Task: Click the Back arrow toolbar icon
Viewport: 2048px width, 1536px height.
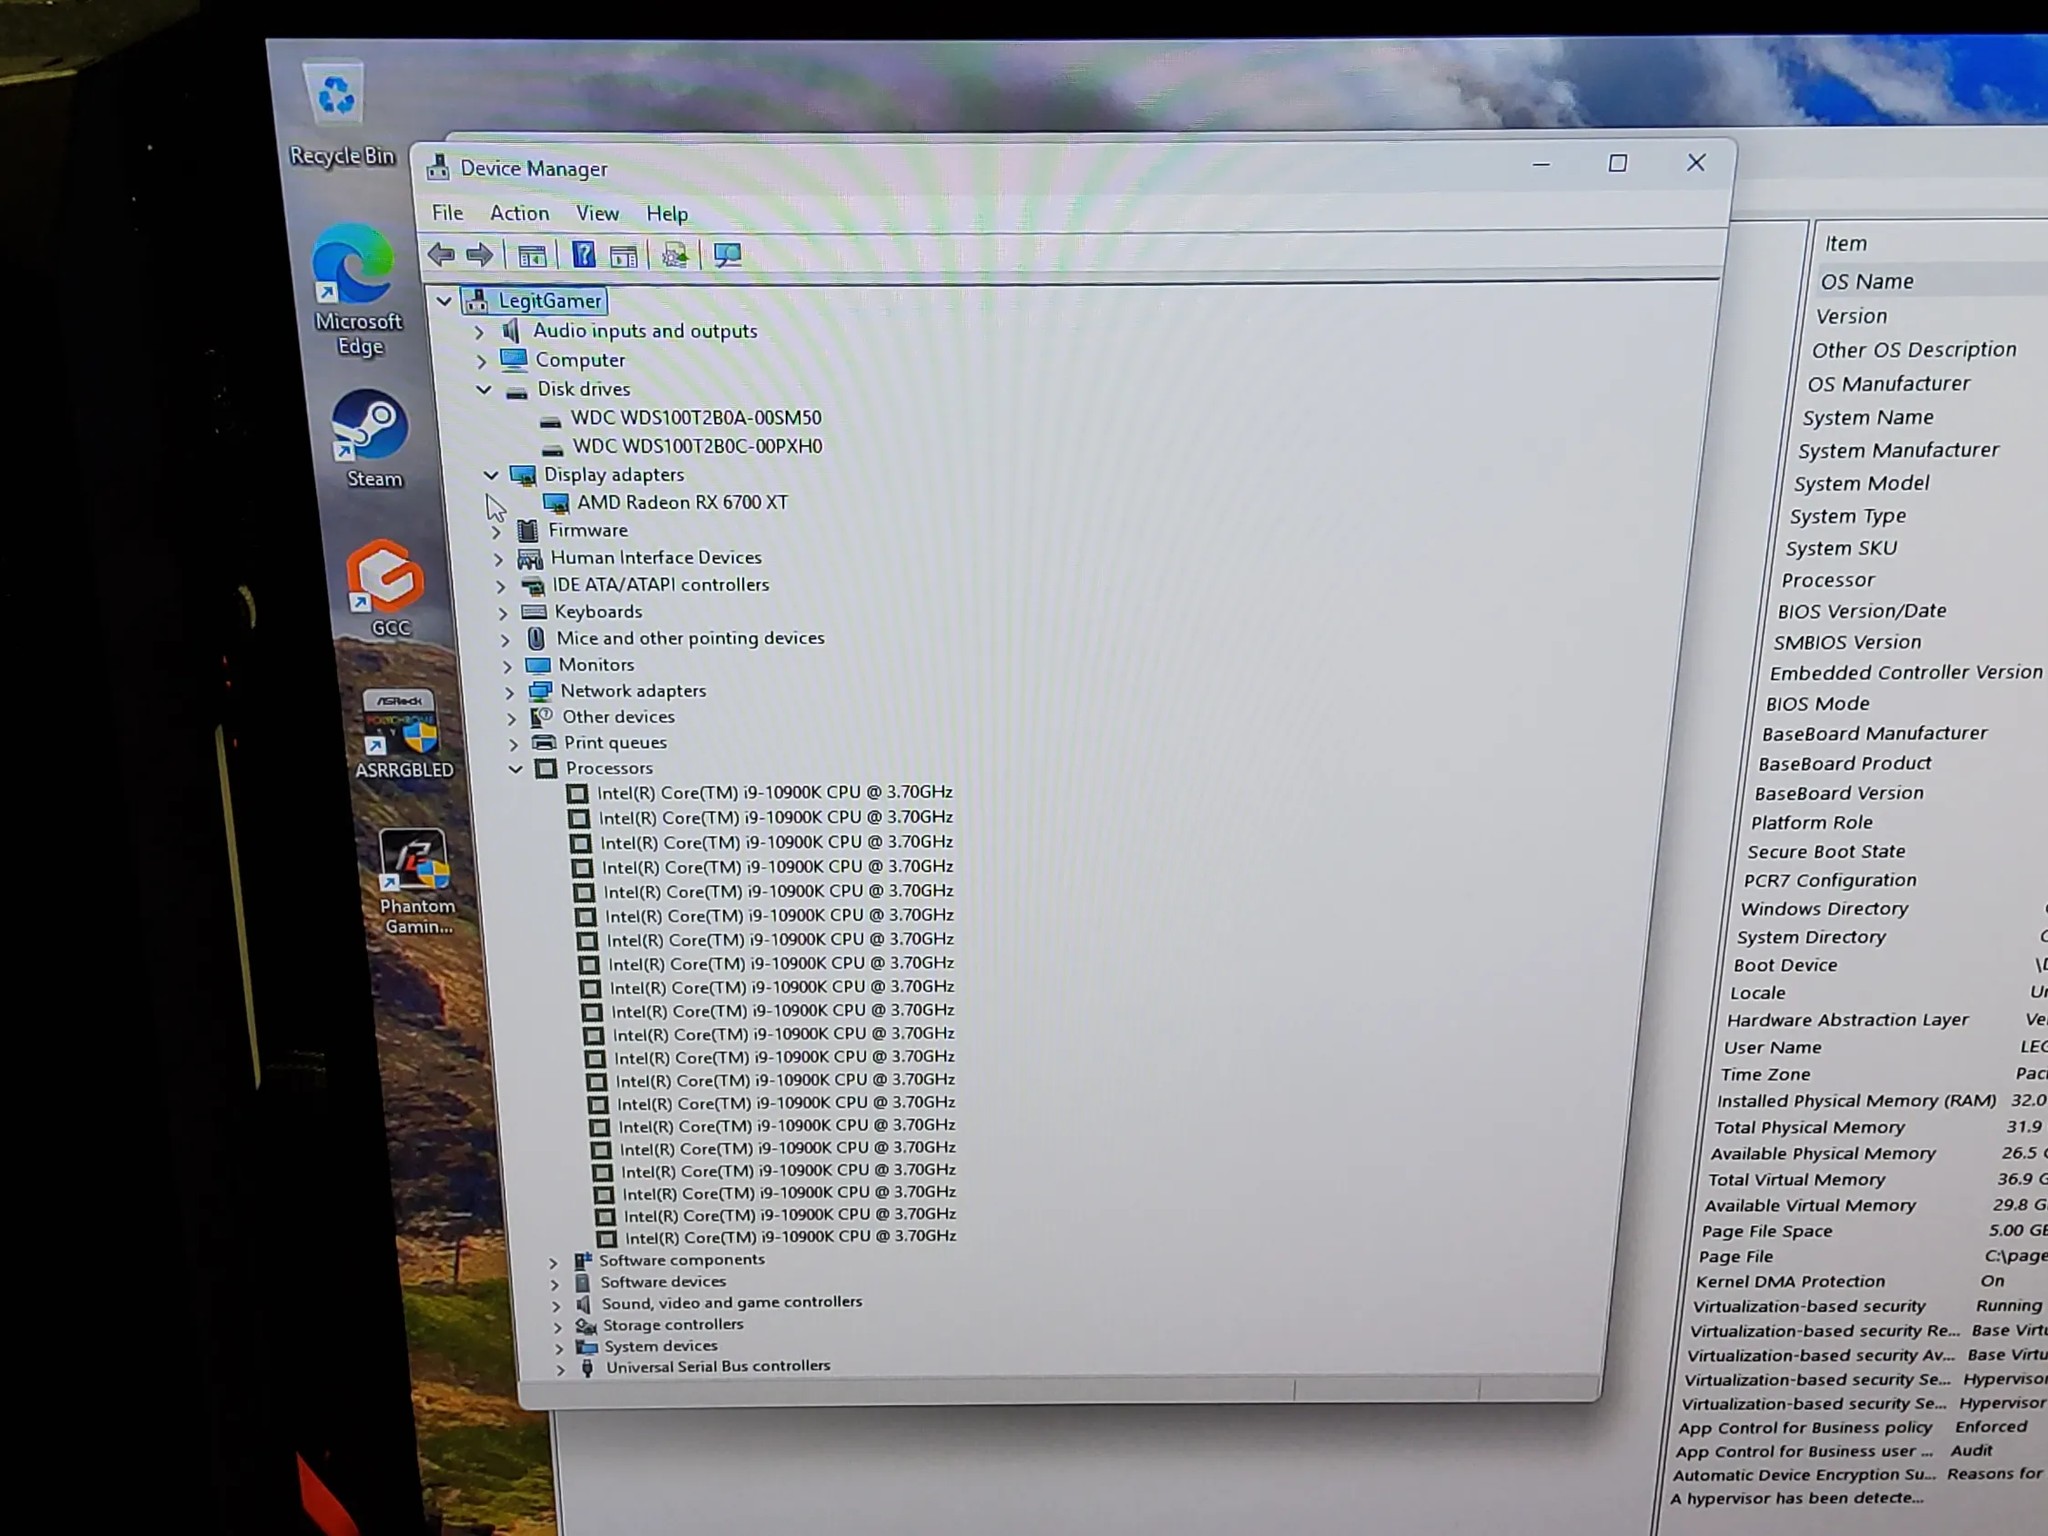Action: 441,254
